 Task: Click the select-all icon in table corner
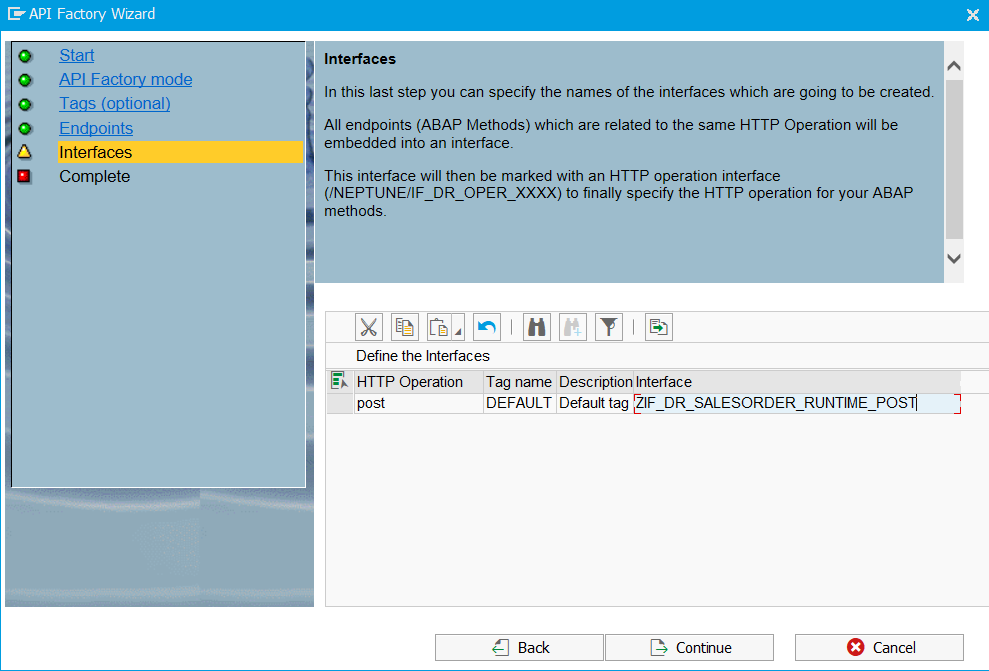point(340,381)
